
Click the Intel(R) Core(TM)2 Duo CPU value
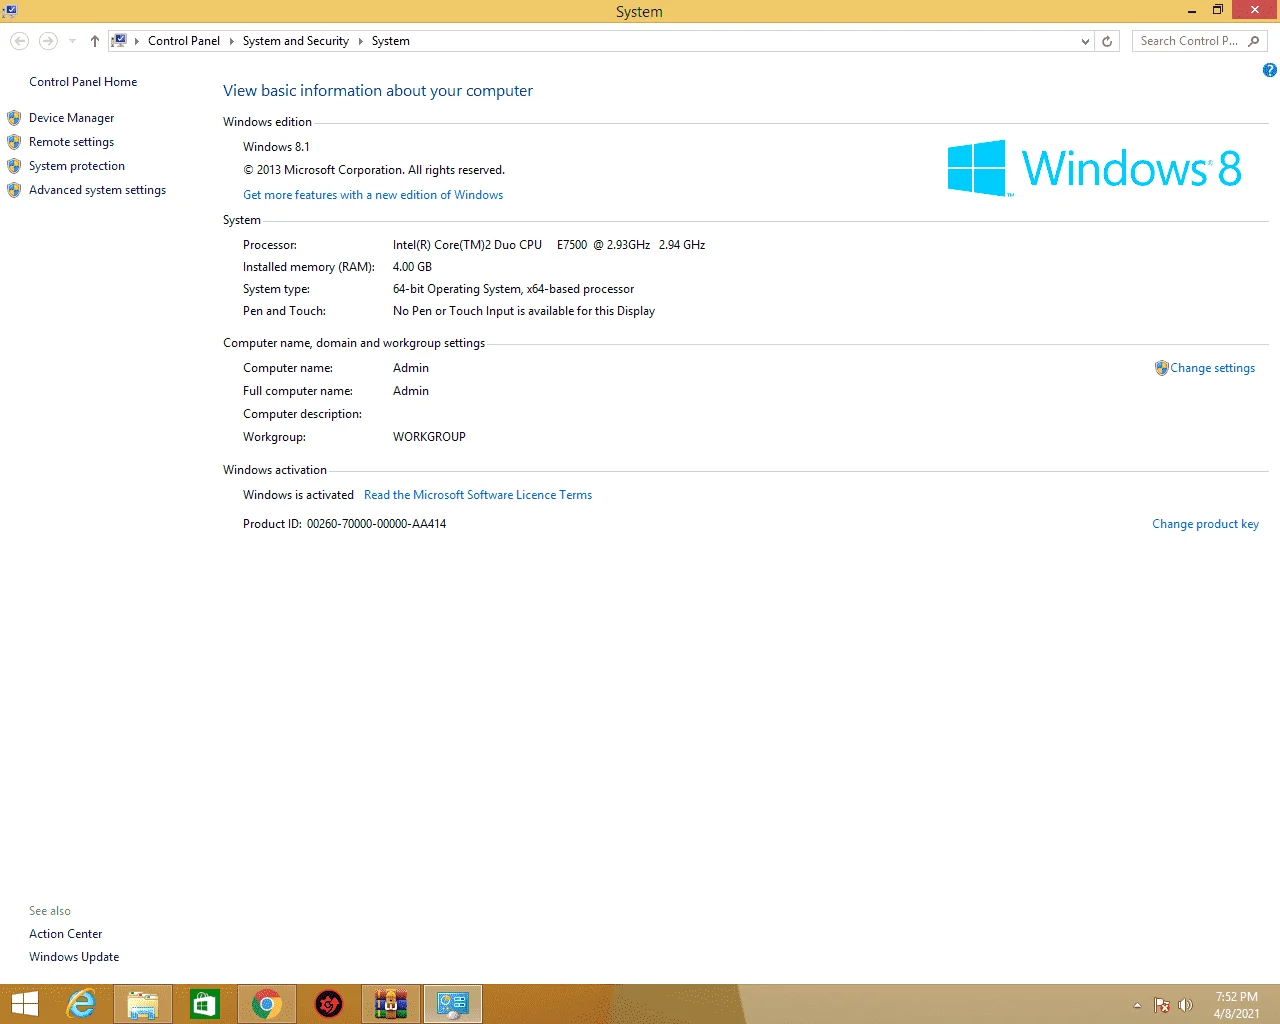549,245
